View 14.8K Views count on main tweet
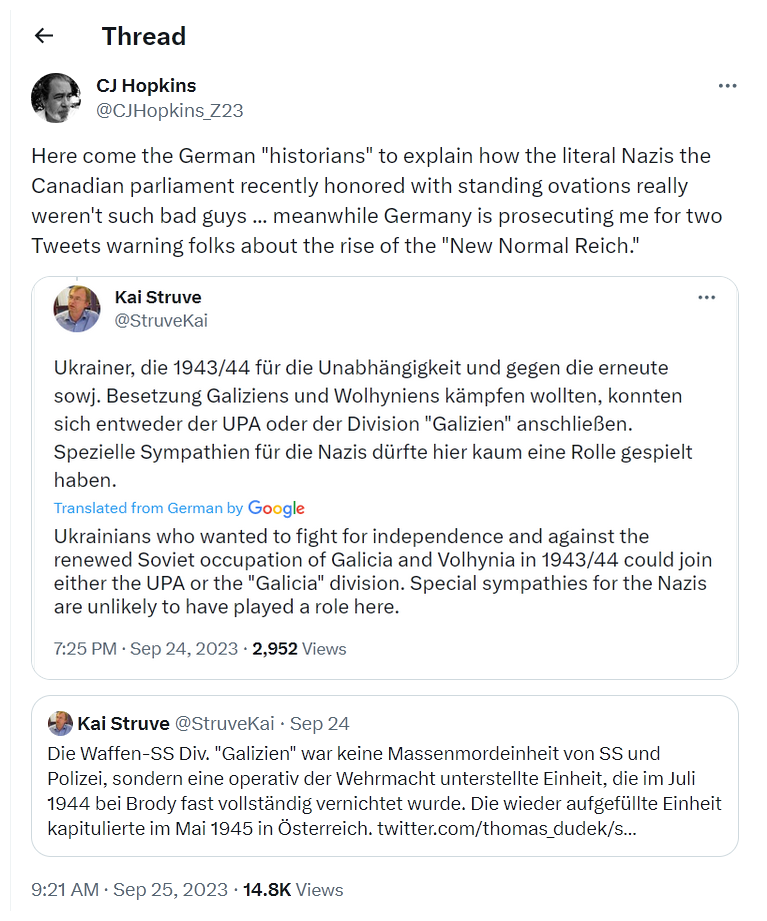767x921 pixels. click(x=293, y=889)
